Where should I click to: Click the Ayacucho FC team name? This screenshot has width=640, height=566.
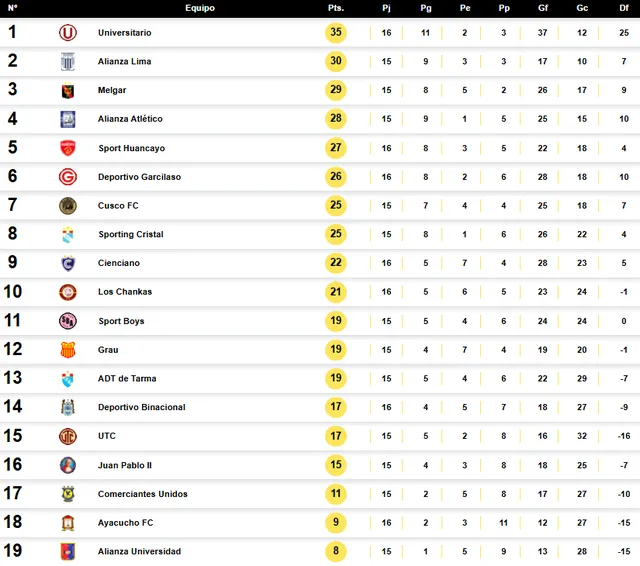click(125, 523)
